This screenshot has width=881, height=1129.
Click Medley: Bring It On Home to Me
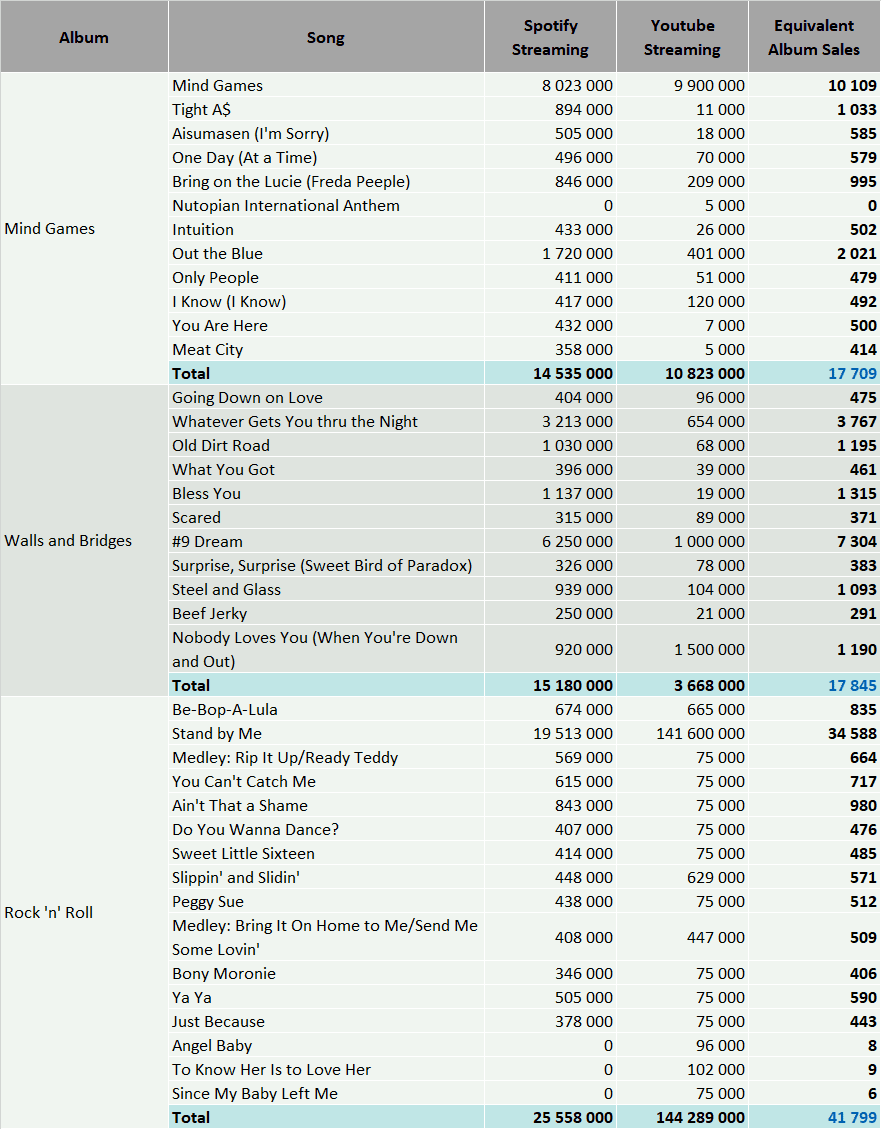click(326, 937)
